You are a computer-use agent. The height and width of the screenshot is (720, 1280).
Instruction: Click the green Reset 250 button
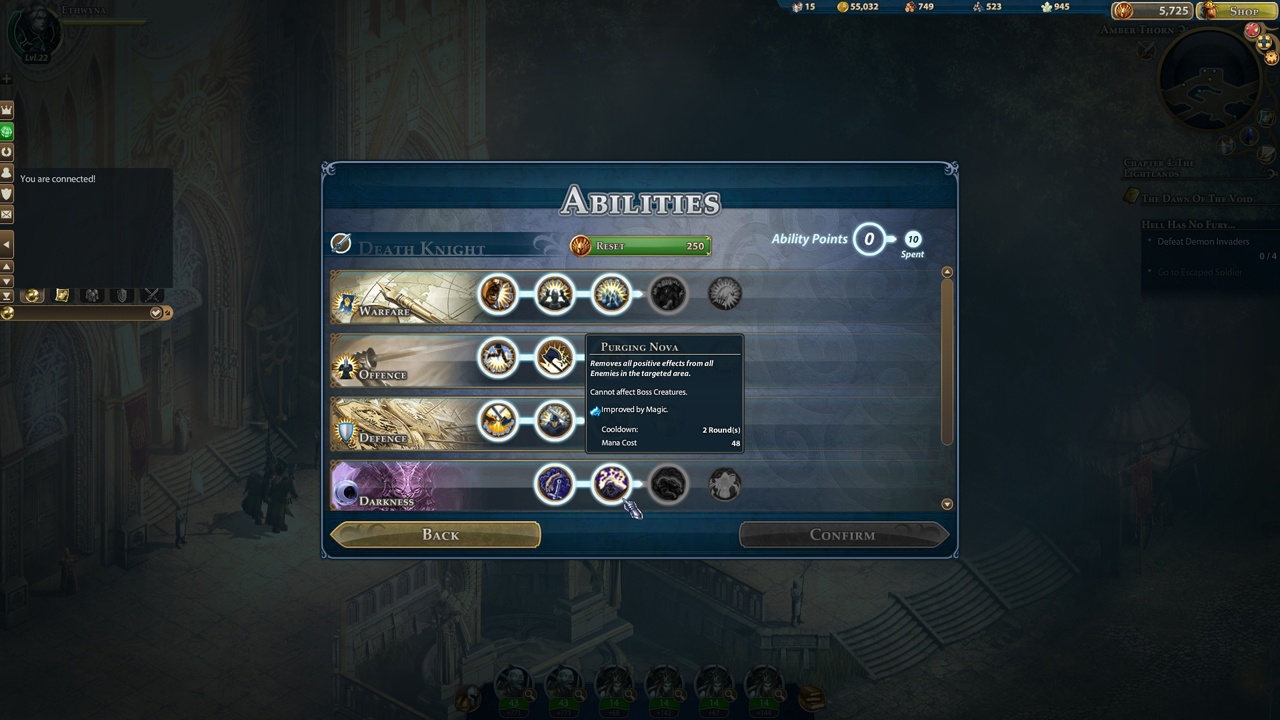tap(640, 246)
